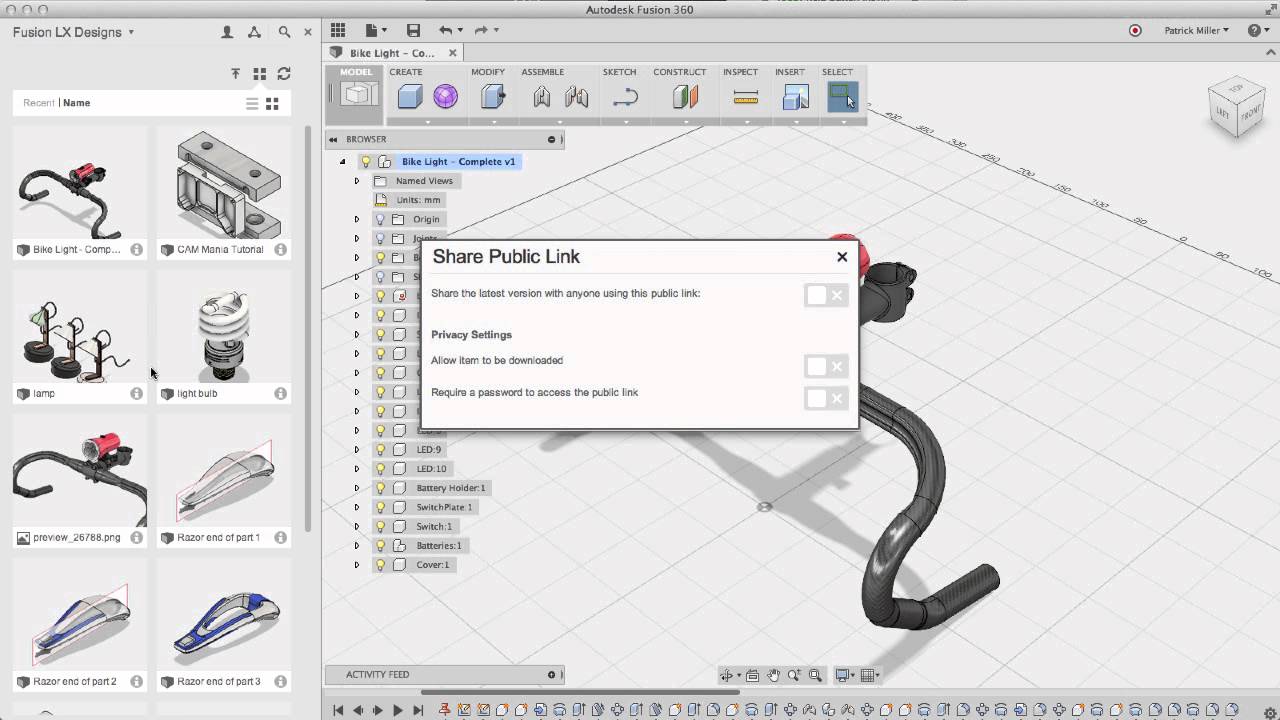The height and width of the screenshot is (720, 1280).
Task: Play the design timeline
Action: [398, 710]
